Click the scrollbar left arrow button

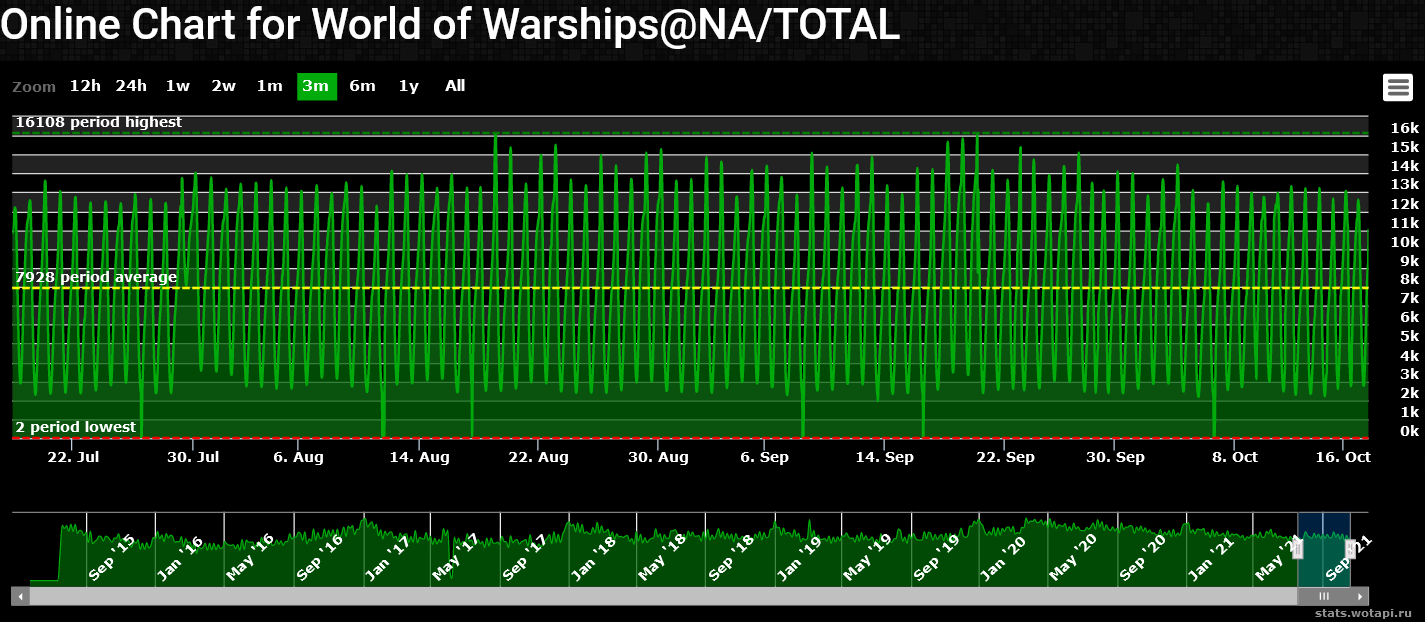tap(20, 596)
